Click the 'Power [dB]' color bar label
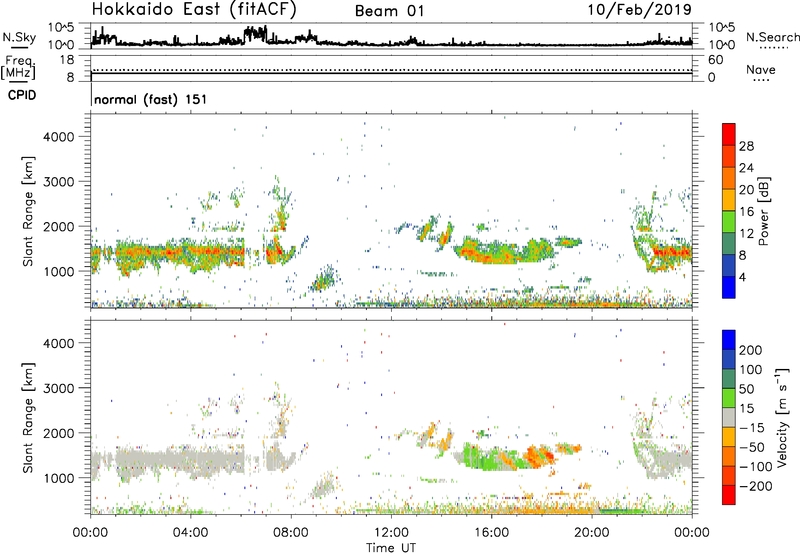800x554 pixels. pyautogui.click(x=763, y=211)
